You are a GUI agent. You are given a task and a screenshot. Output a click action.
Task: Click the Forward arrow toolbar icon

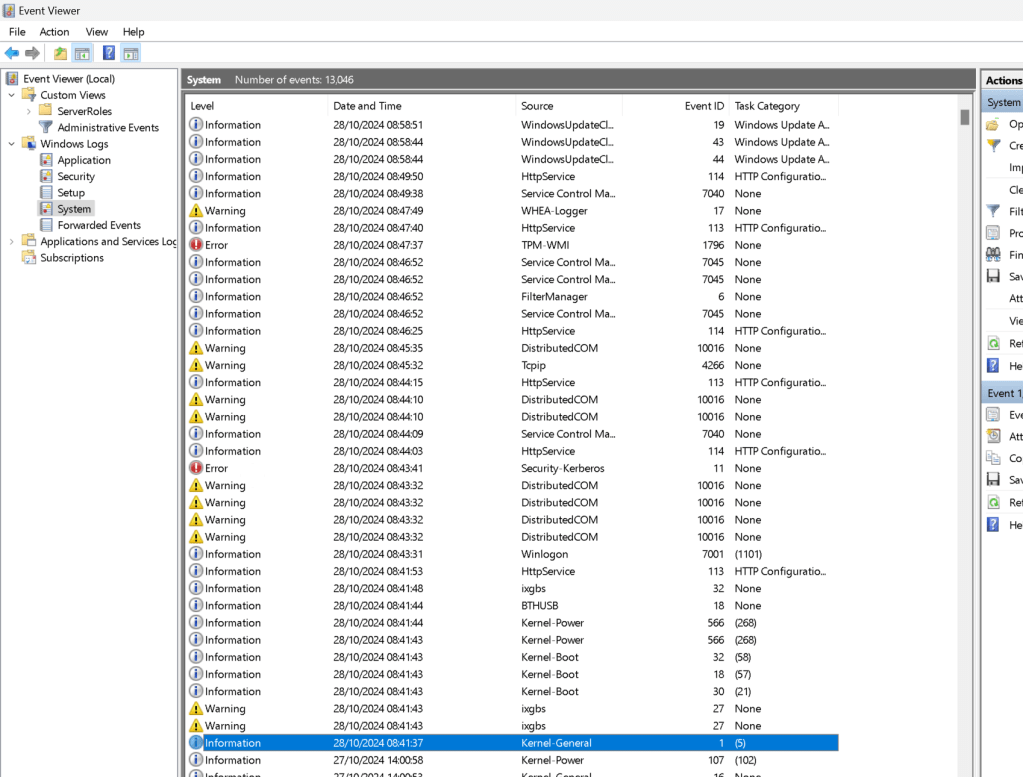point(32,53)
